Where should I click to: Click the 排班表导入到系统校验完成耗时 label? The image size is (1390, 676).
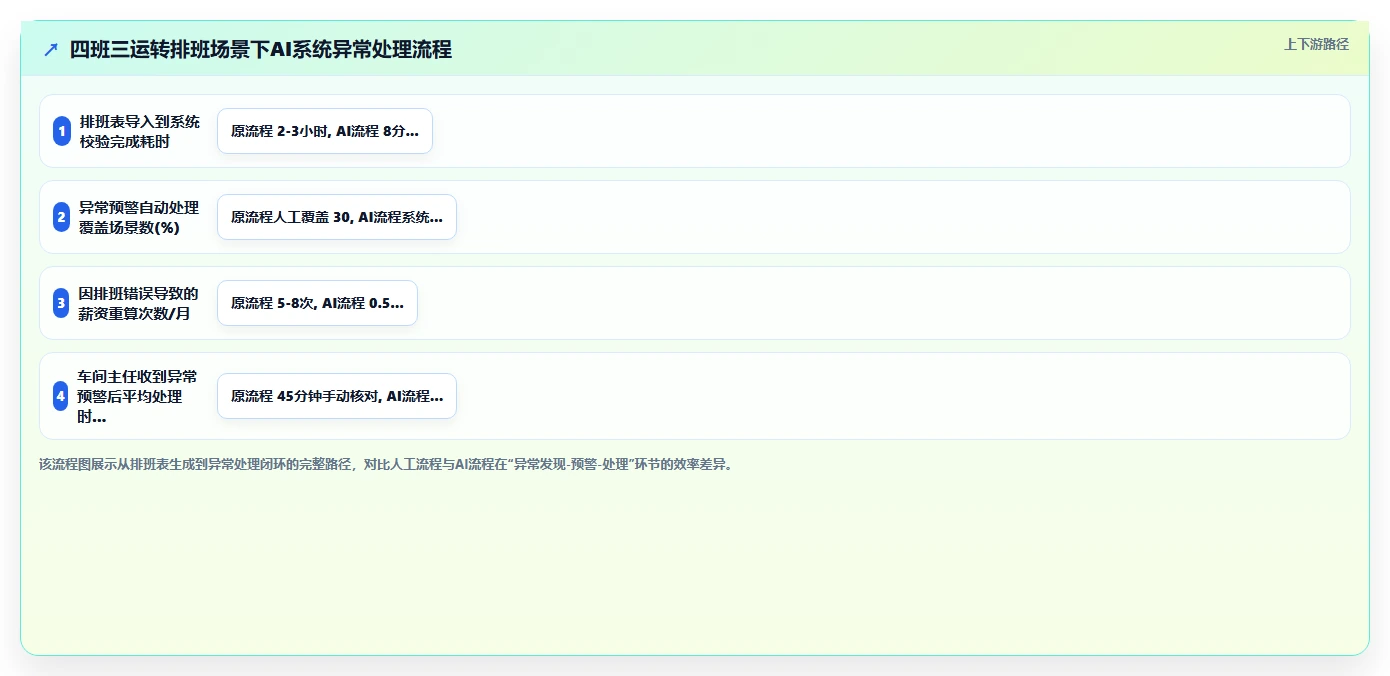140,131
